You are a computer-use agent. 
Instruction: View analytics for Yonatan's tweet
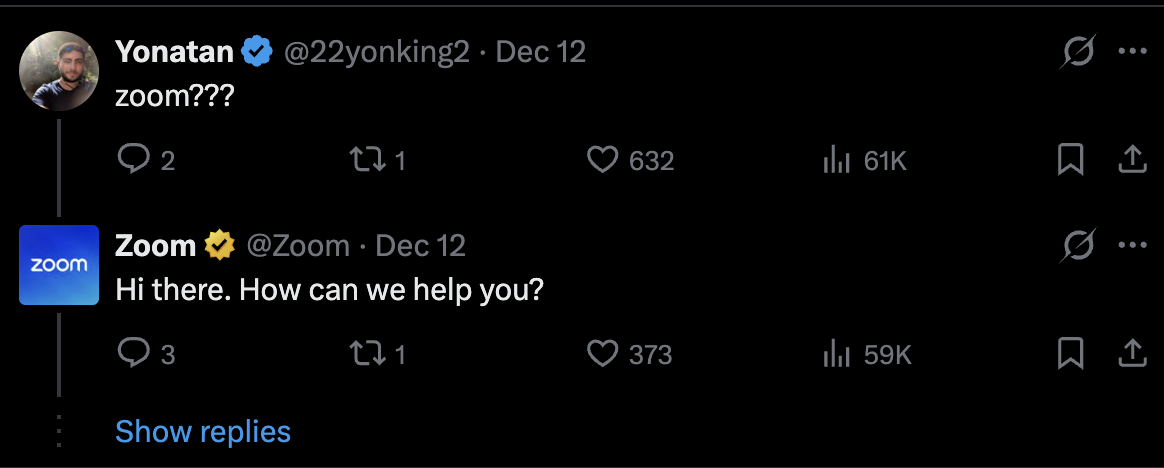pyautogui.click(x=836, y=160)
